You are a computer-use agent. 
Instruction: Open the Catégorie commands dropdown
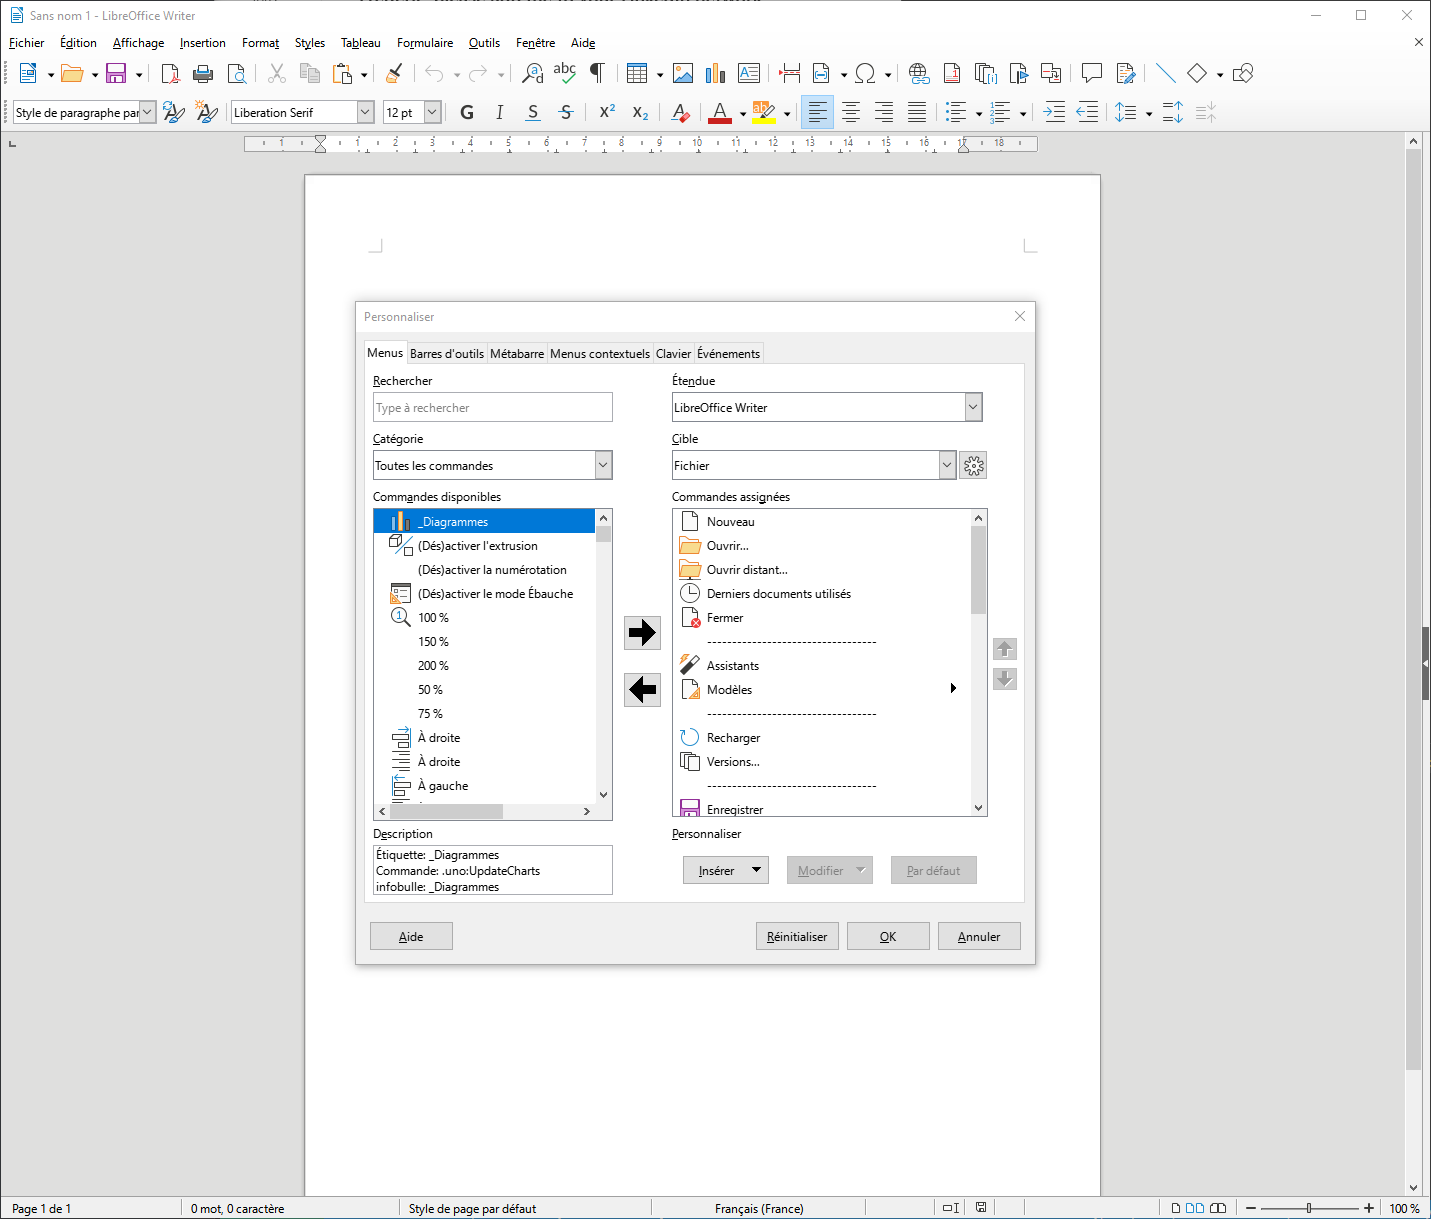pos(602,465)
